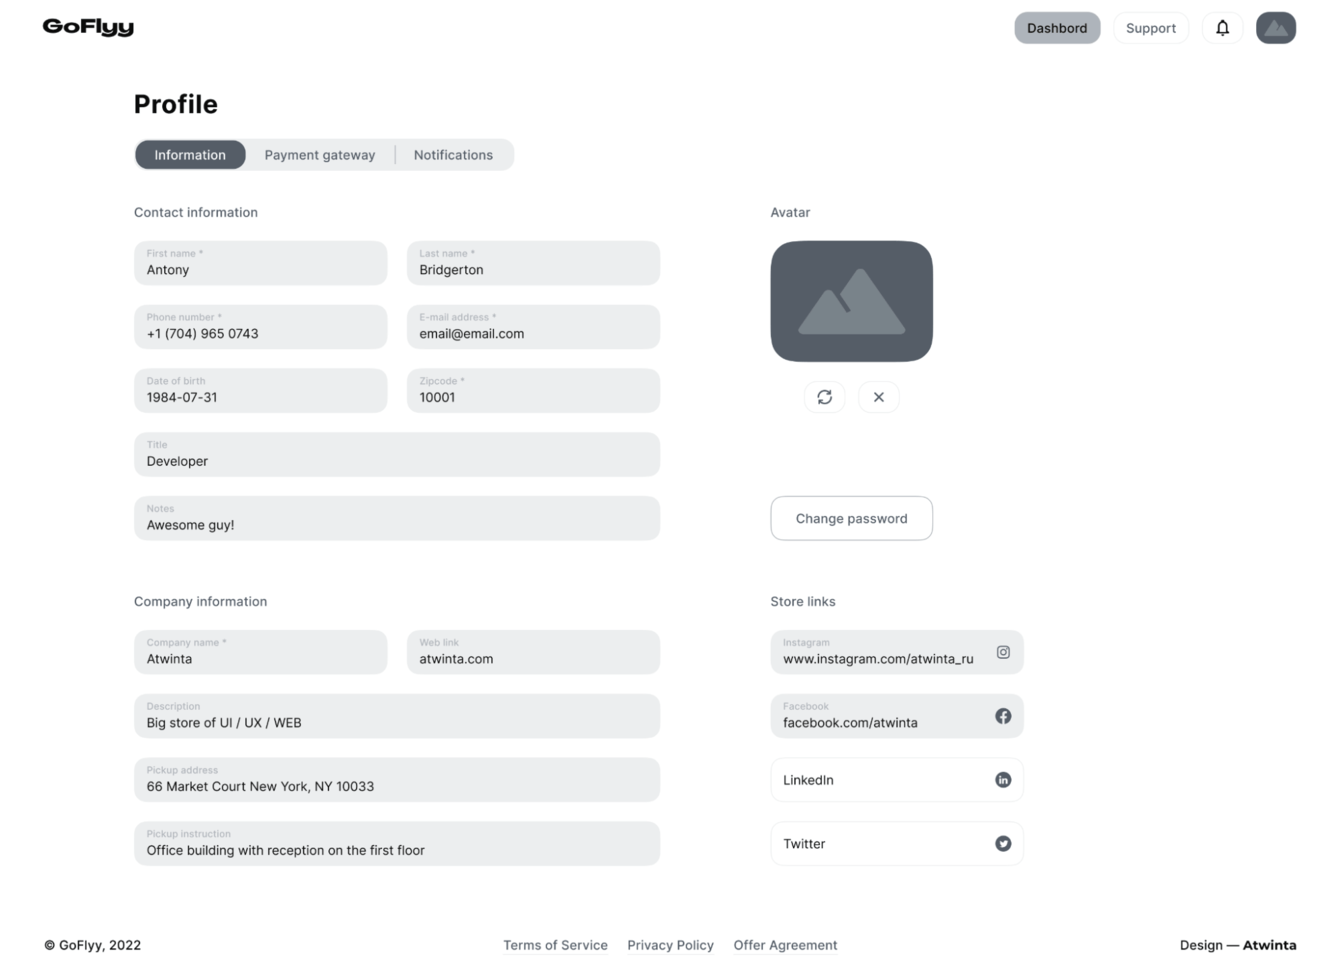Open the user avatar menu in header
The height and width of the screenshot is (973, 1340).
1276,28
